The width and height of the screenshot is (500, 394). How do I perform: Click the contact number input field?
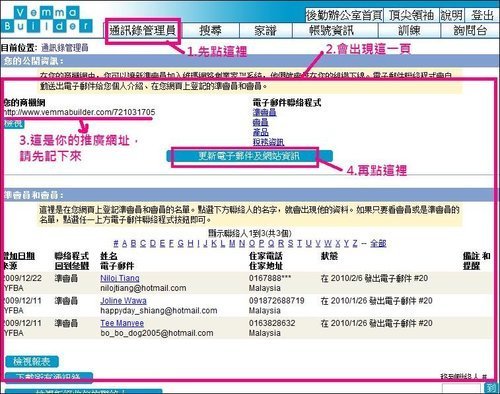click(x=462, y=388)
